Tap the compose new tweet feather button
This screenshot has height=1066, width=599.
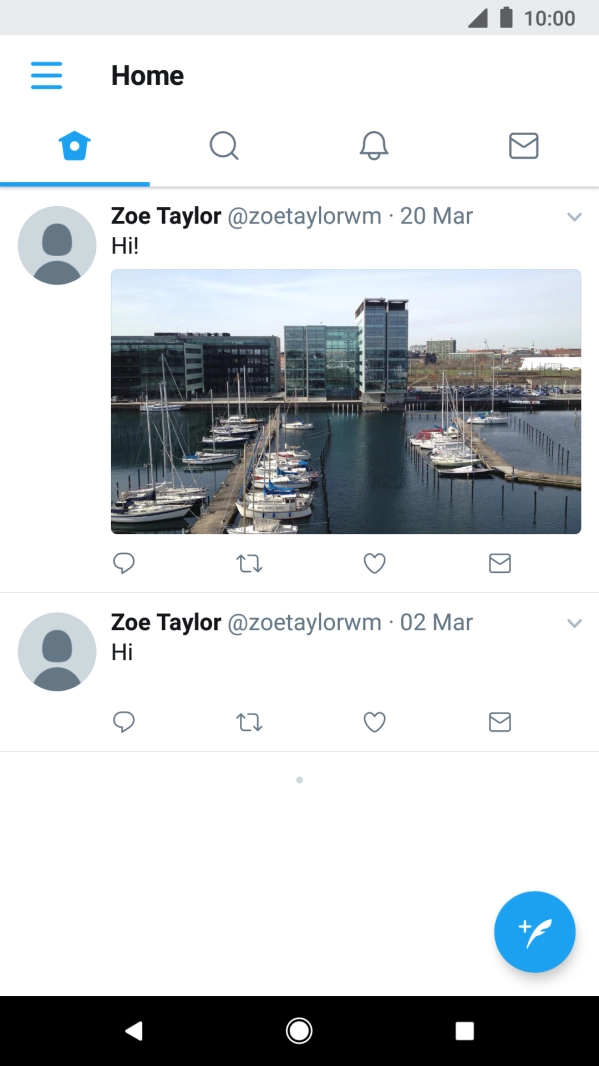pos(535,931)
